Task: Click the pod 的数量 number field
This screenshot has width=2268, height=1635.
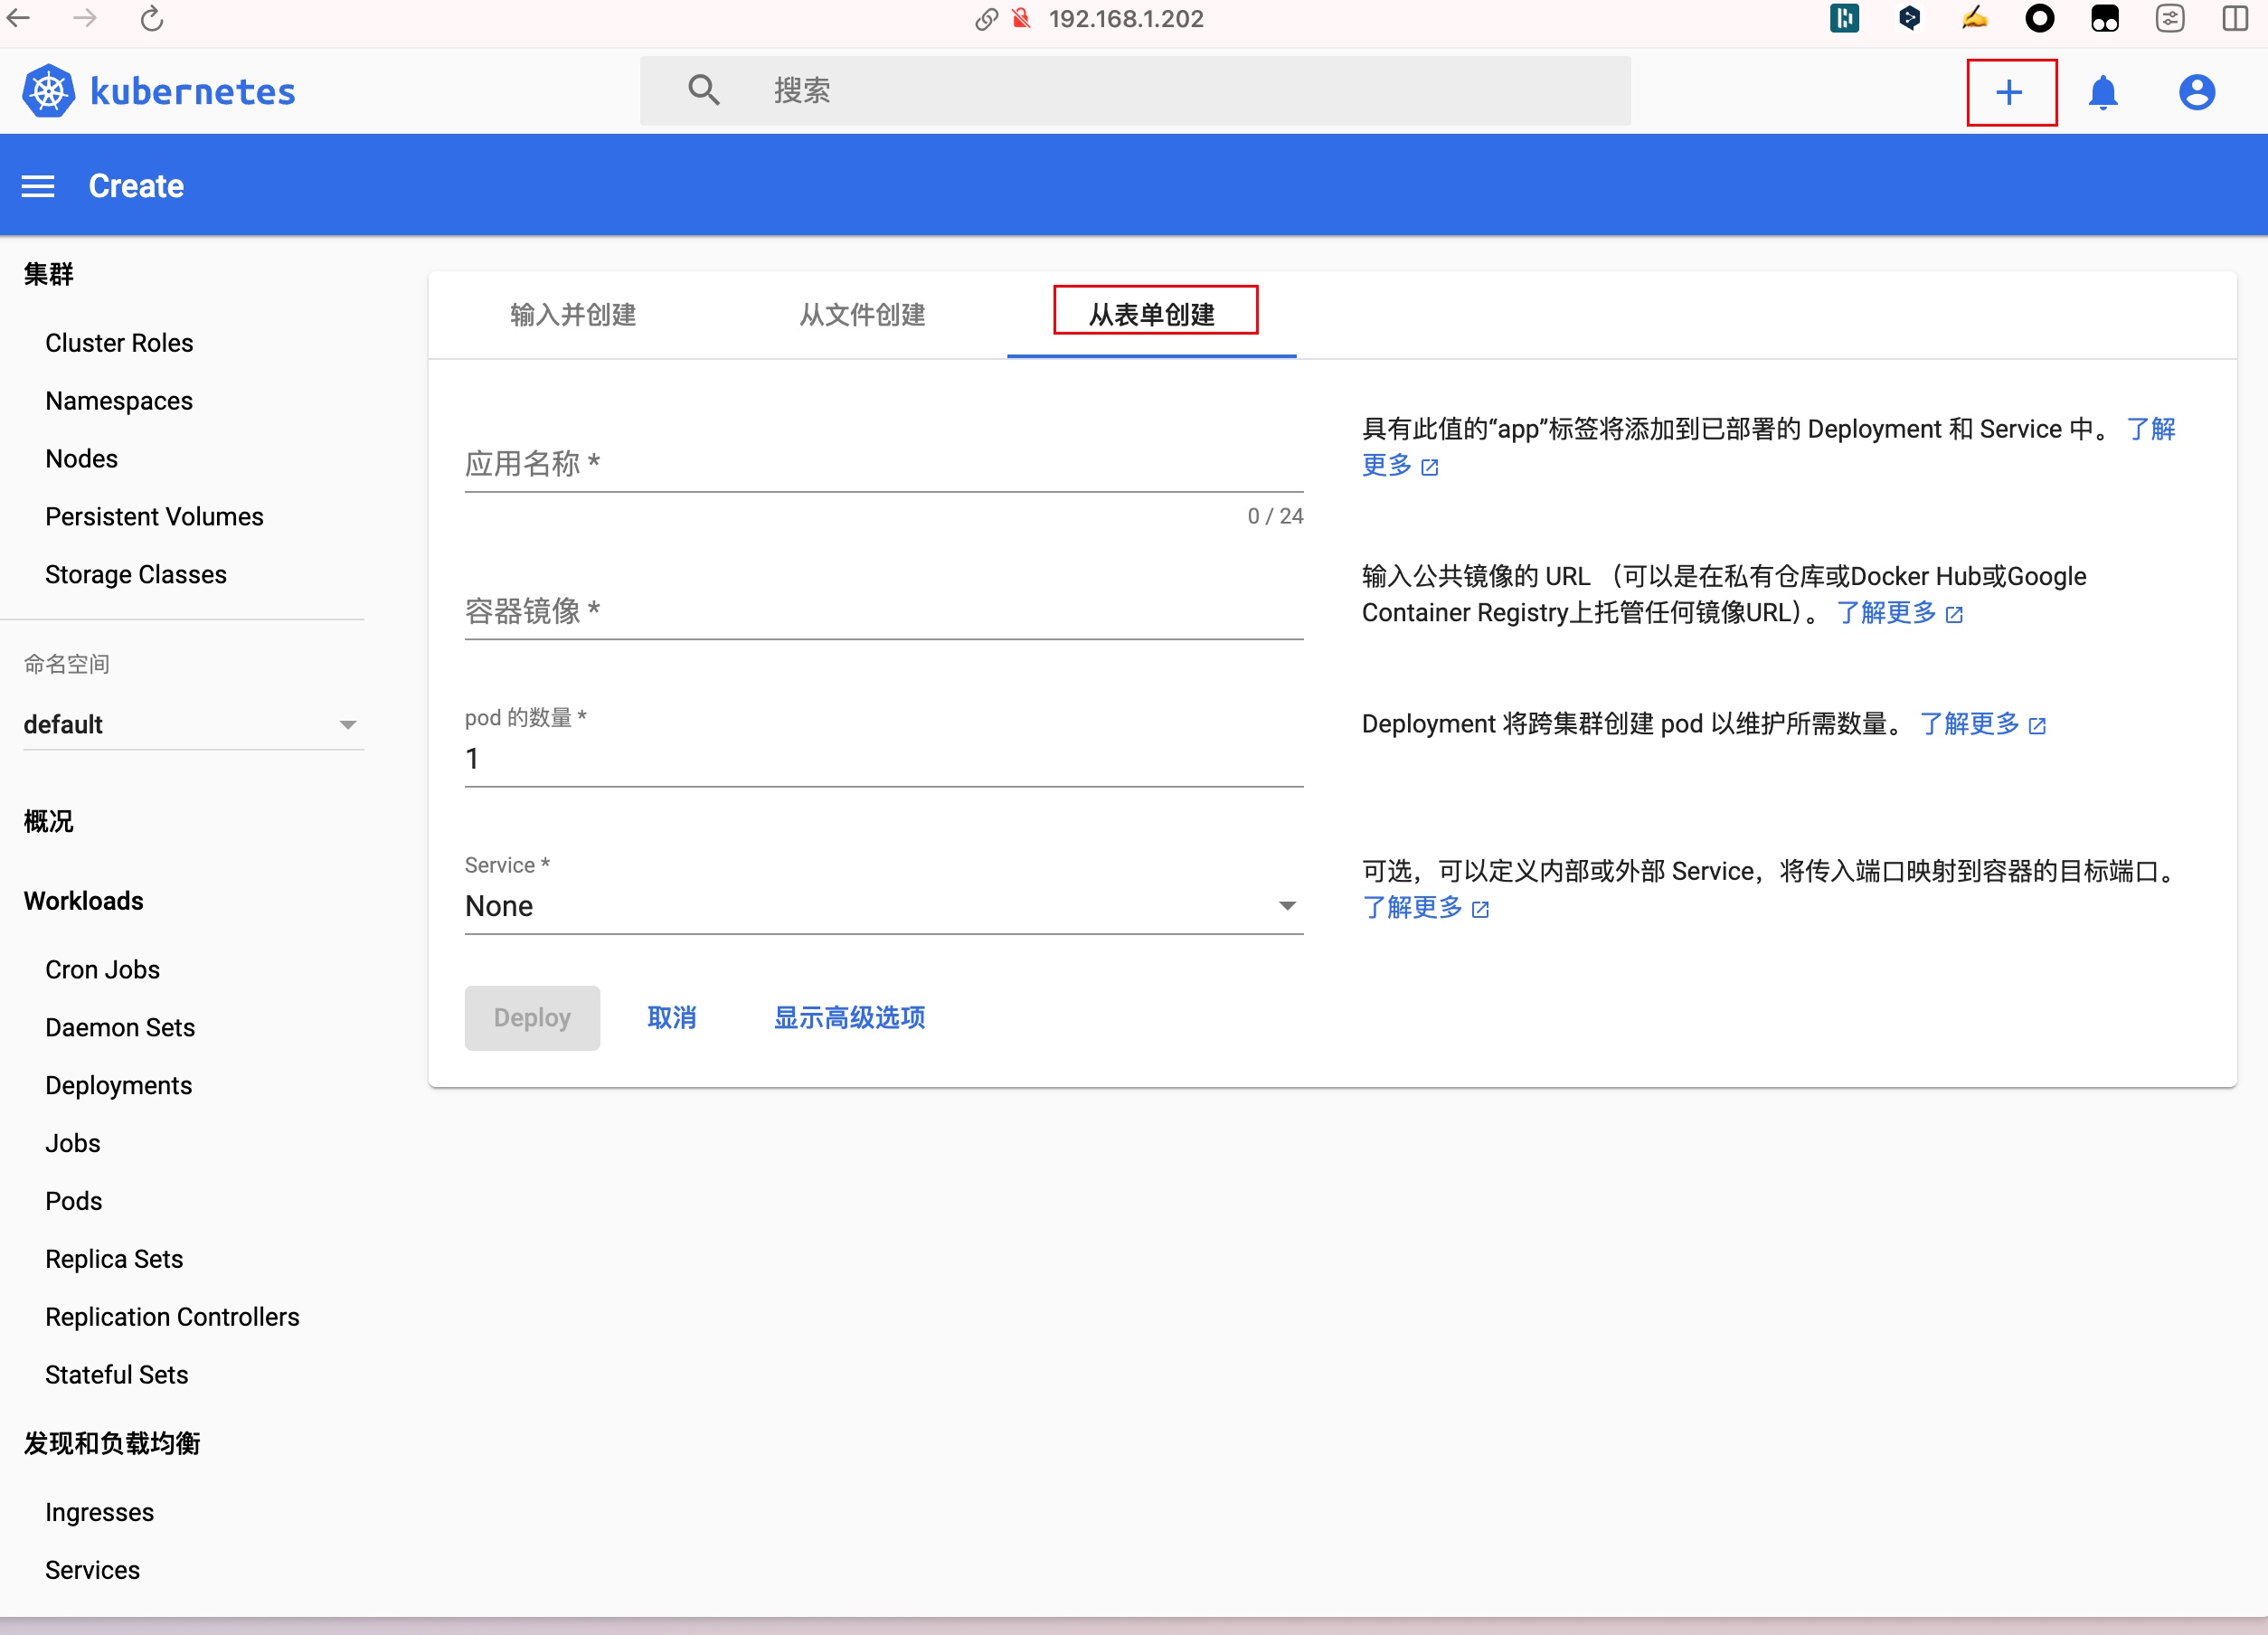Action: coord(883,759)
